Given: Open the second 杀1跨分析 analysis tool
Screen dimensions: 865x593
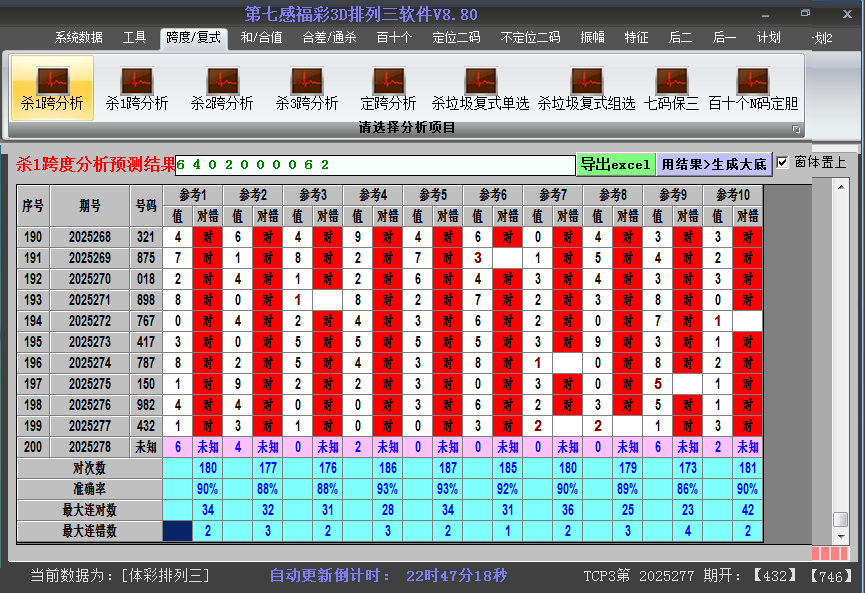Looking at the screenshot, I should pos(137,88).
